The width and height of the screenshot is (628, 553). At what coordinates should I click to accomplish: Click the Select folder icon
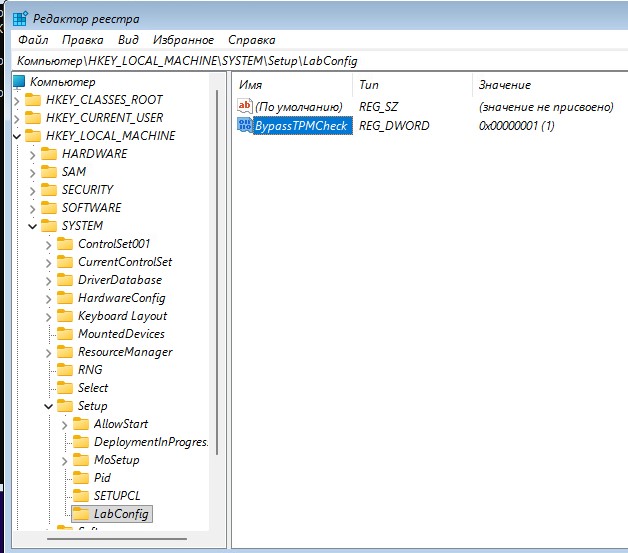[x=65, y=388]
